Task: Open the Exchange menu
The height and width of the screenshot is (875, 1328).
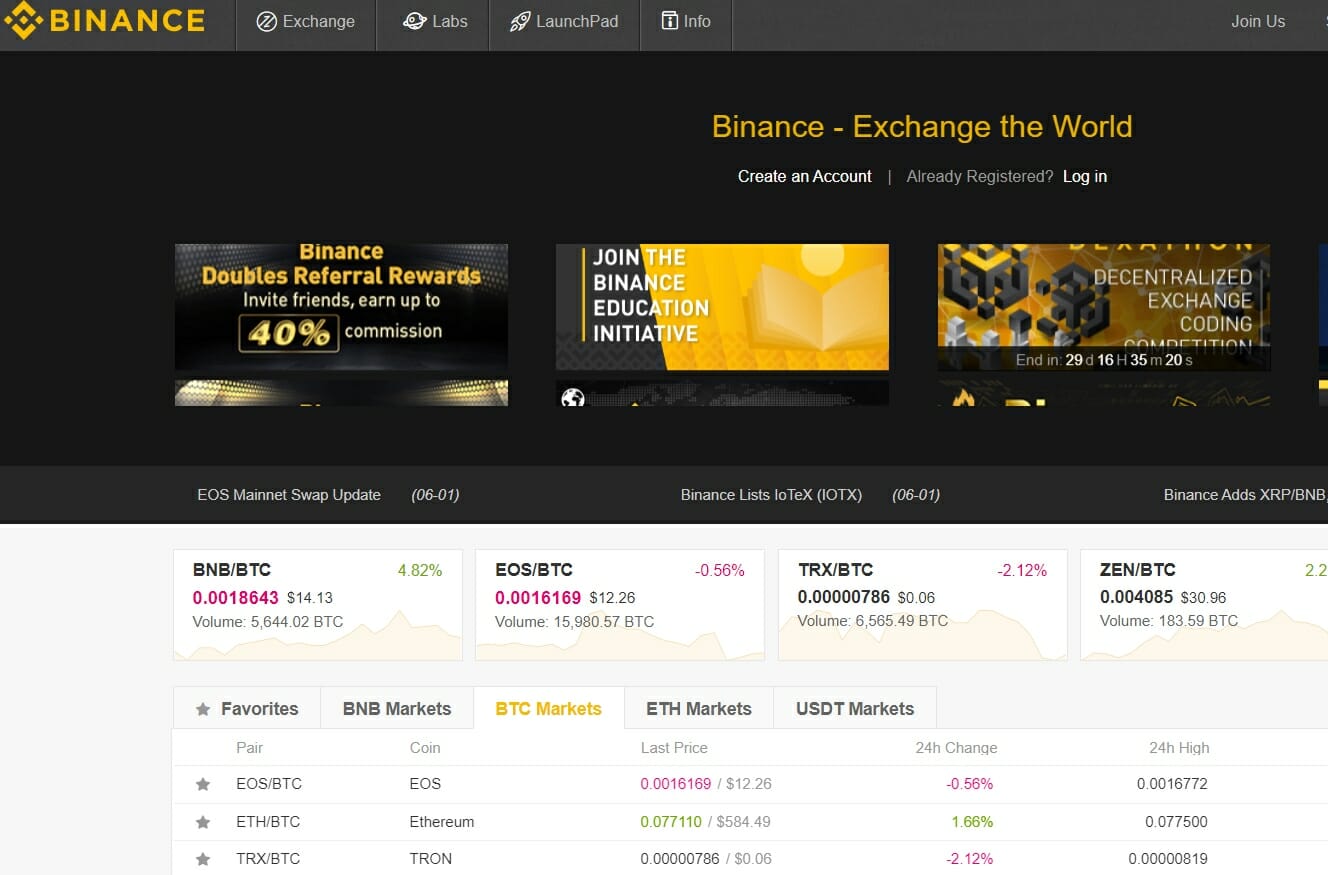Action: coord(306,22)
